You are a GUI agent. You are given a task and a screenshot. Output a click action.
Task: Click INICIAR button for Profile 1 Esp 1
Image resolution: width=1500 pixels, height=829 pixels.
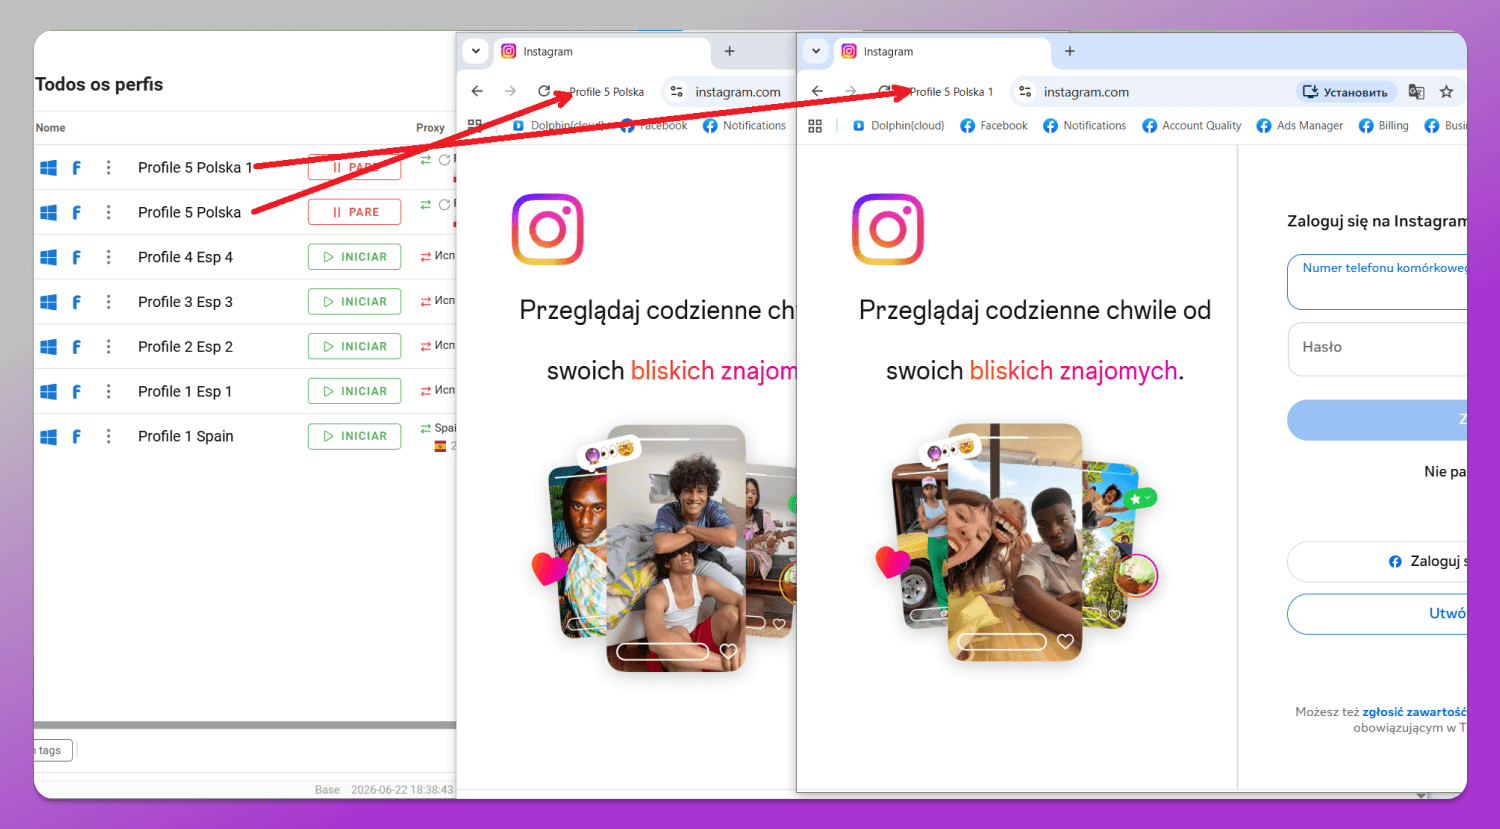[354, 391]
